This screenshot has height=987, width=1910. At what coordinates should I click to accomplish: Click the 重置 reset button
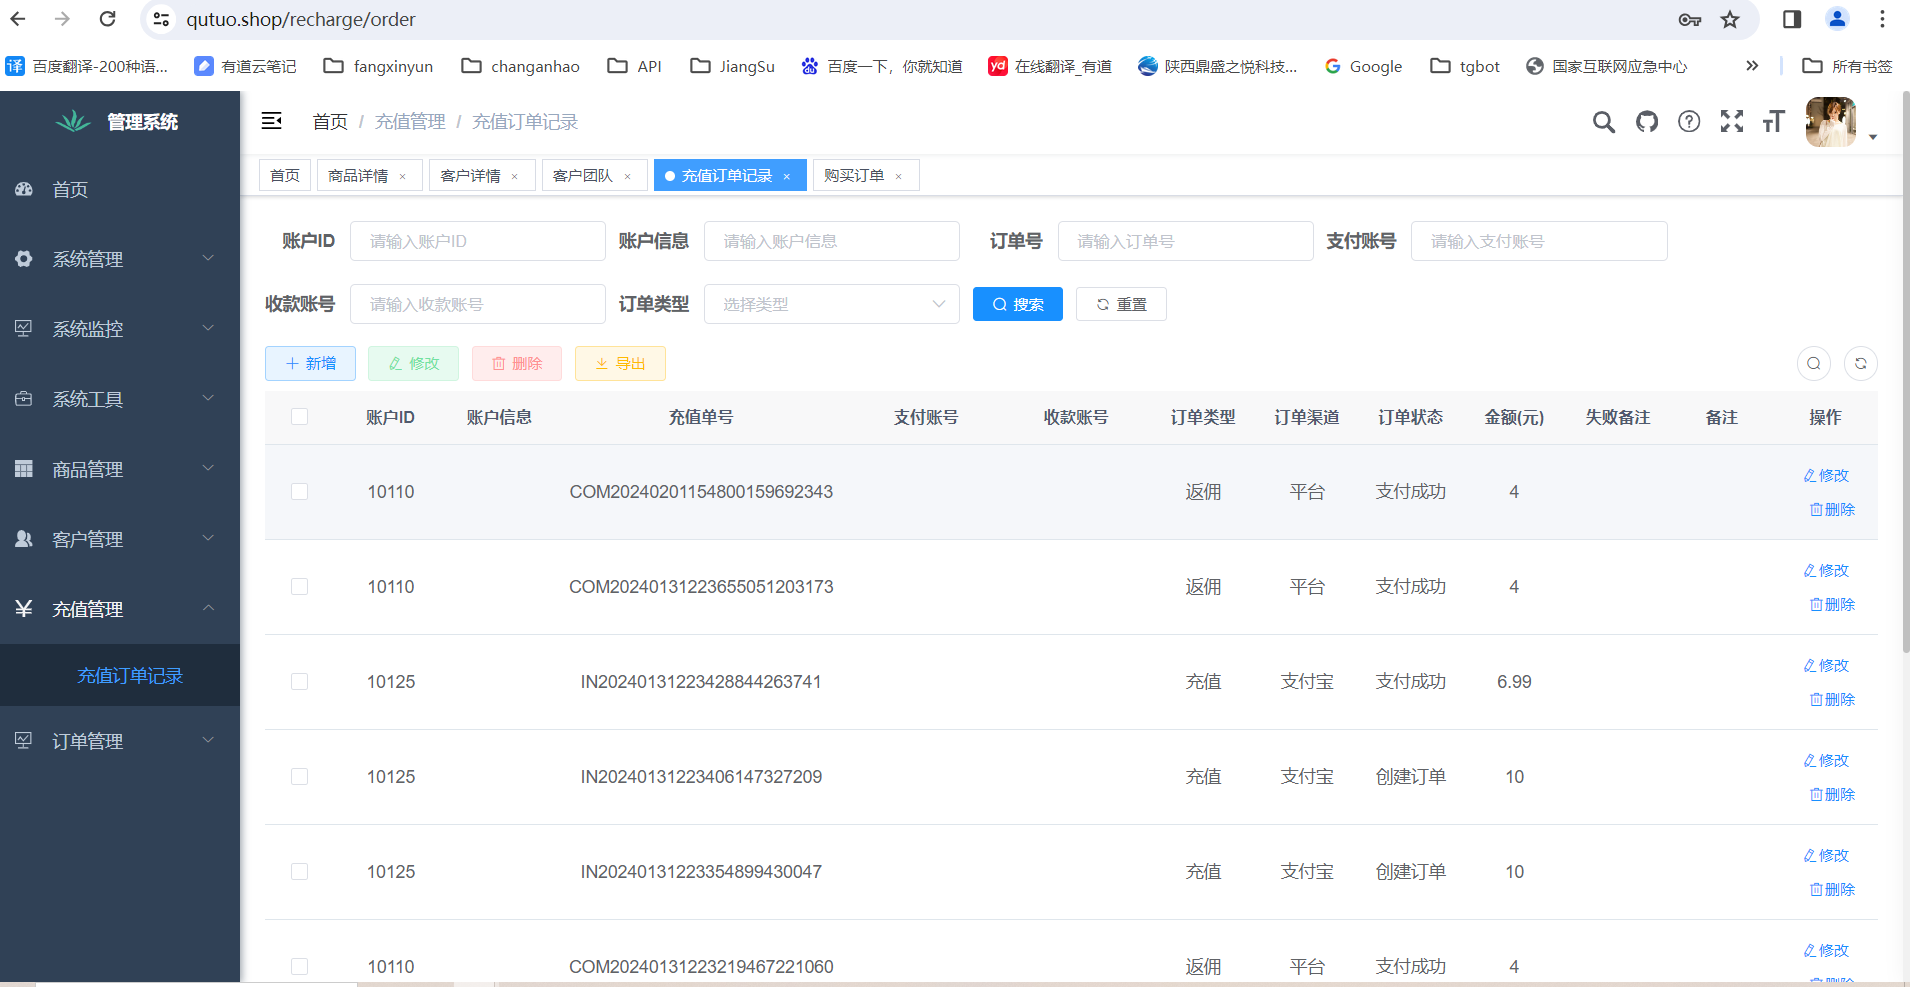tap(1121, 304)
